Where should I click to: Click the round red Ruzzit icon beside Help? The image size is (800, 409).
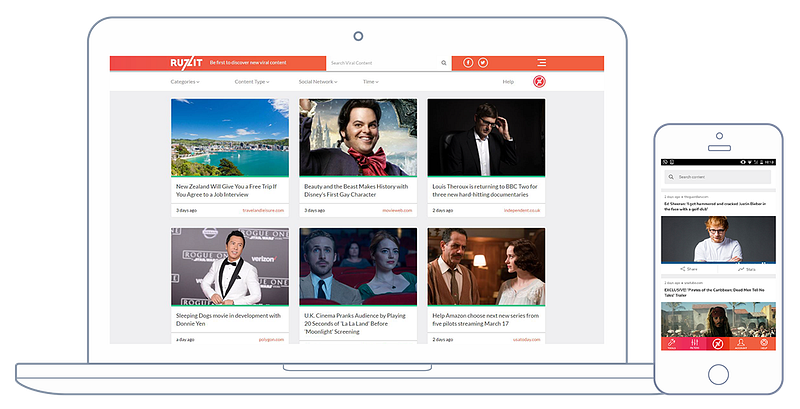pos(539,82)
